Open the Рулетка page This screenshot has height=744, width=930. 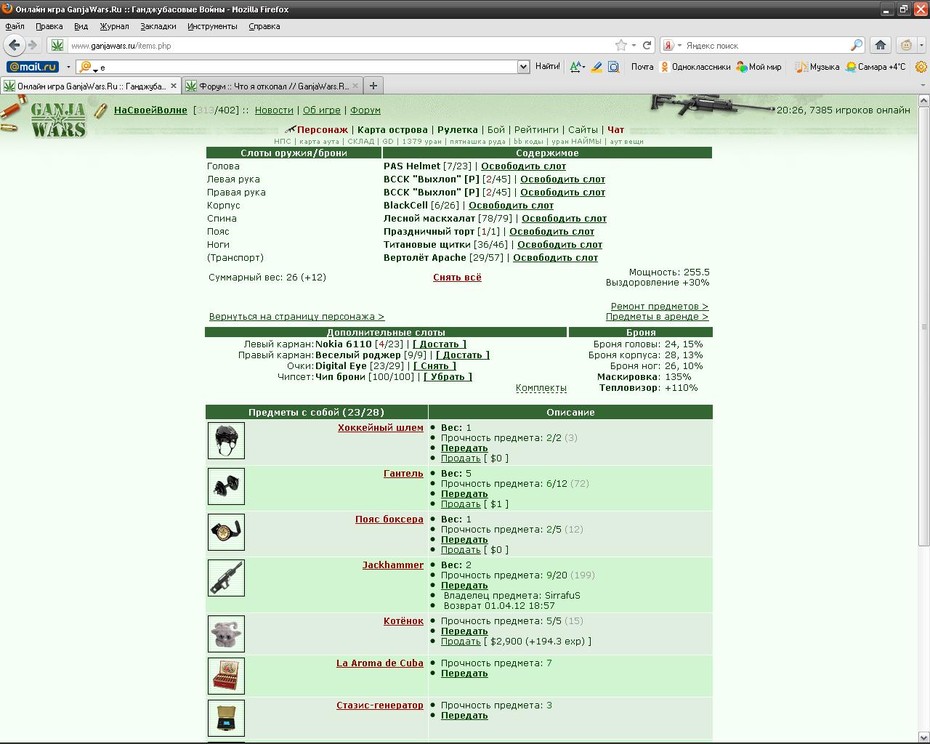tap(457, 129)
